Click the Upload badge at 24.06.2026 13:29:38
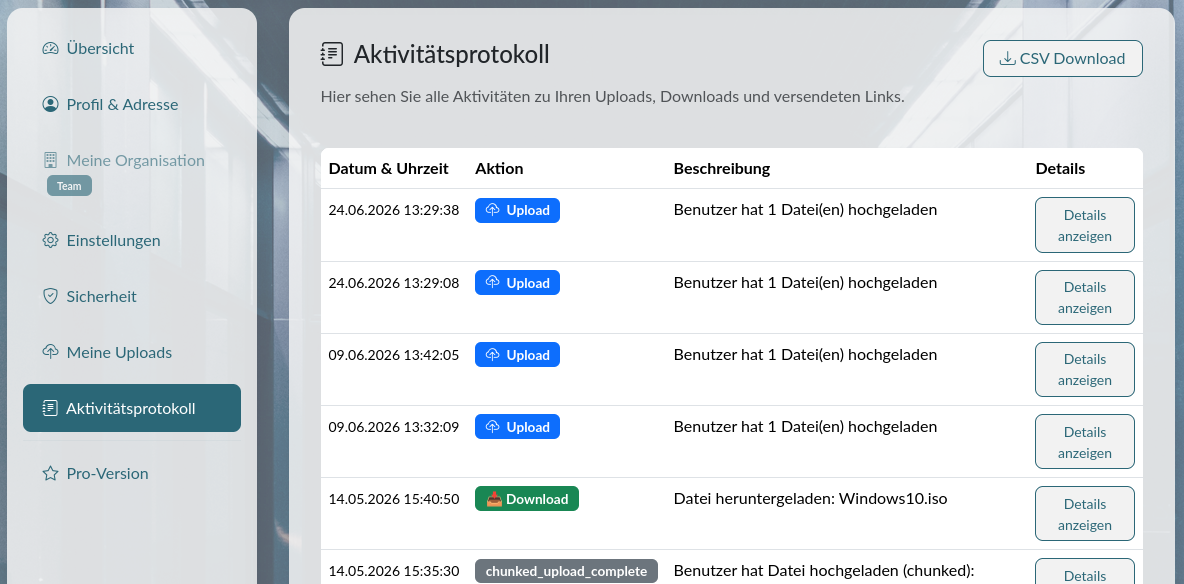 [517, 211]
